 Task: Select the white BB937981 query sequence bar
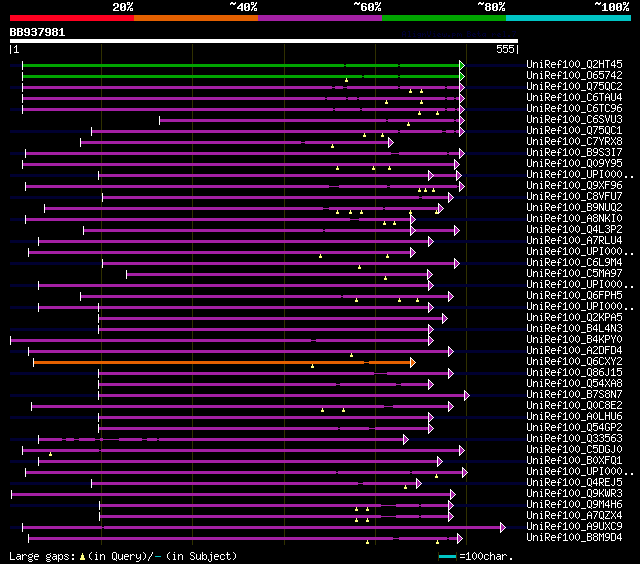[x=264, y=41]
